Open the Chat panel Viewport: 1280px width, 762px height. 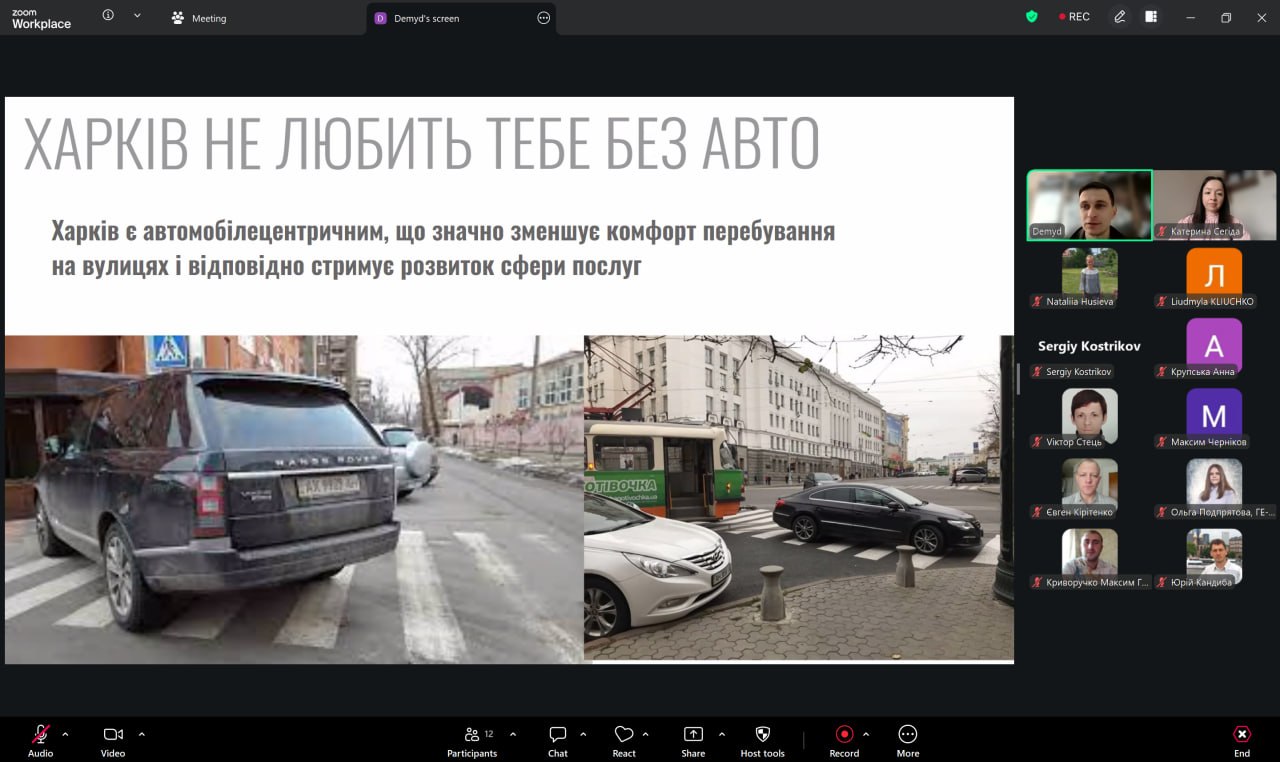click(x=558, y=740)
